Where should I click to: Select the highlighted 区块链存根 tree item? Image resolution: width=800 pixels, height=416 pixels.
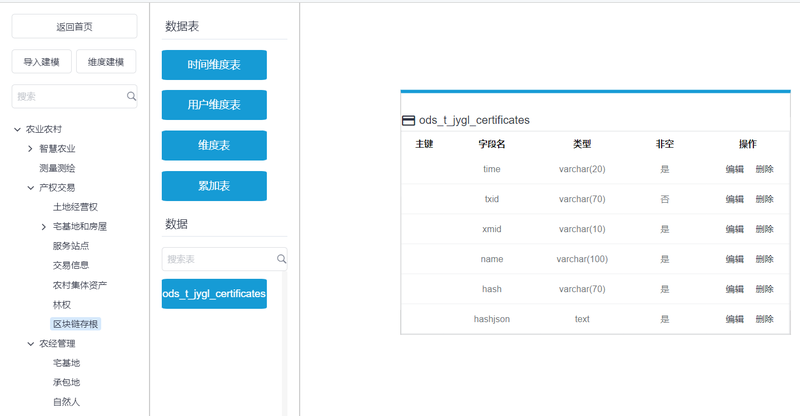[76, 324]
